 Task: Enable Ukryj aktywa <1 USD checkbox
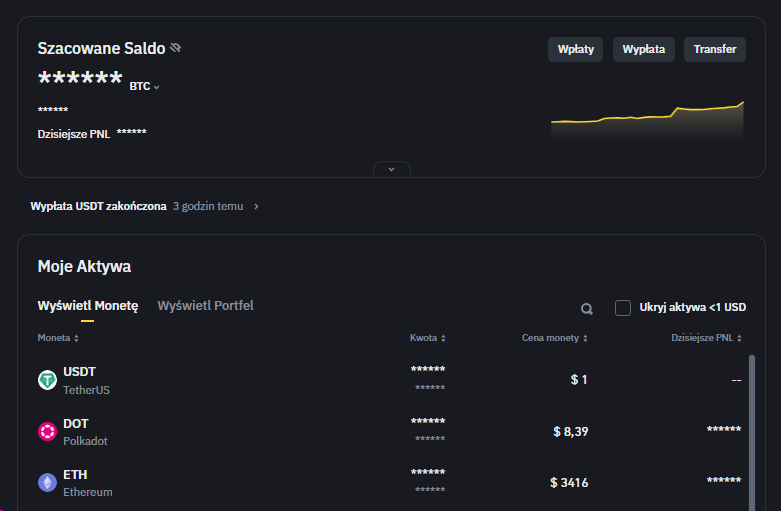coord(623,308)
